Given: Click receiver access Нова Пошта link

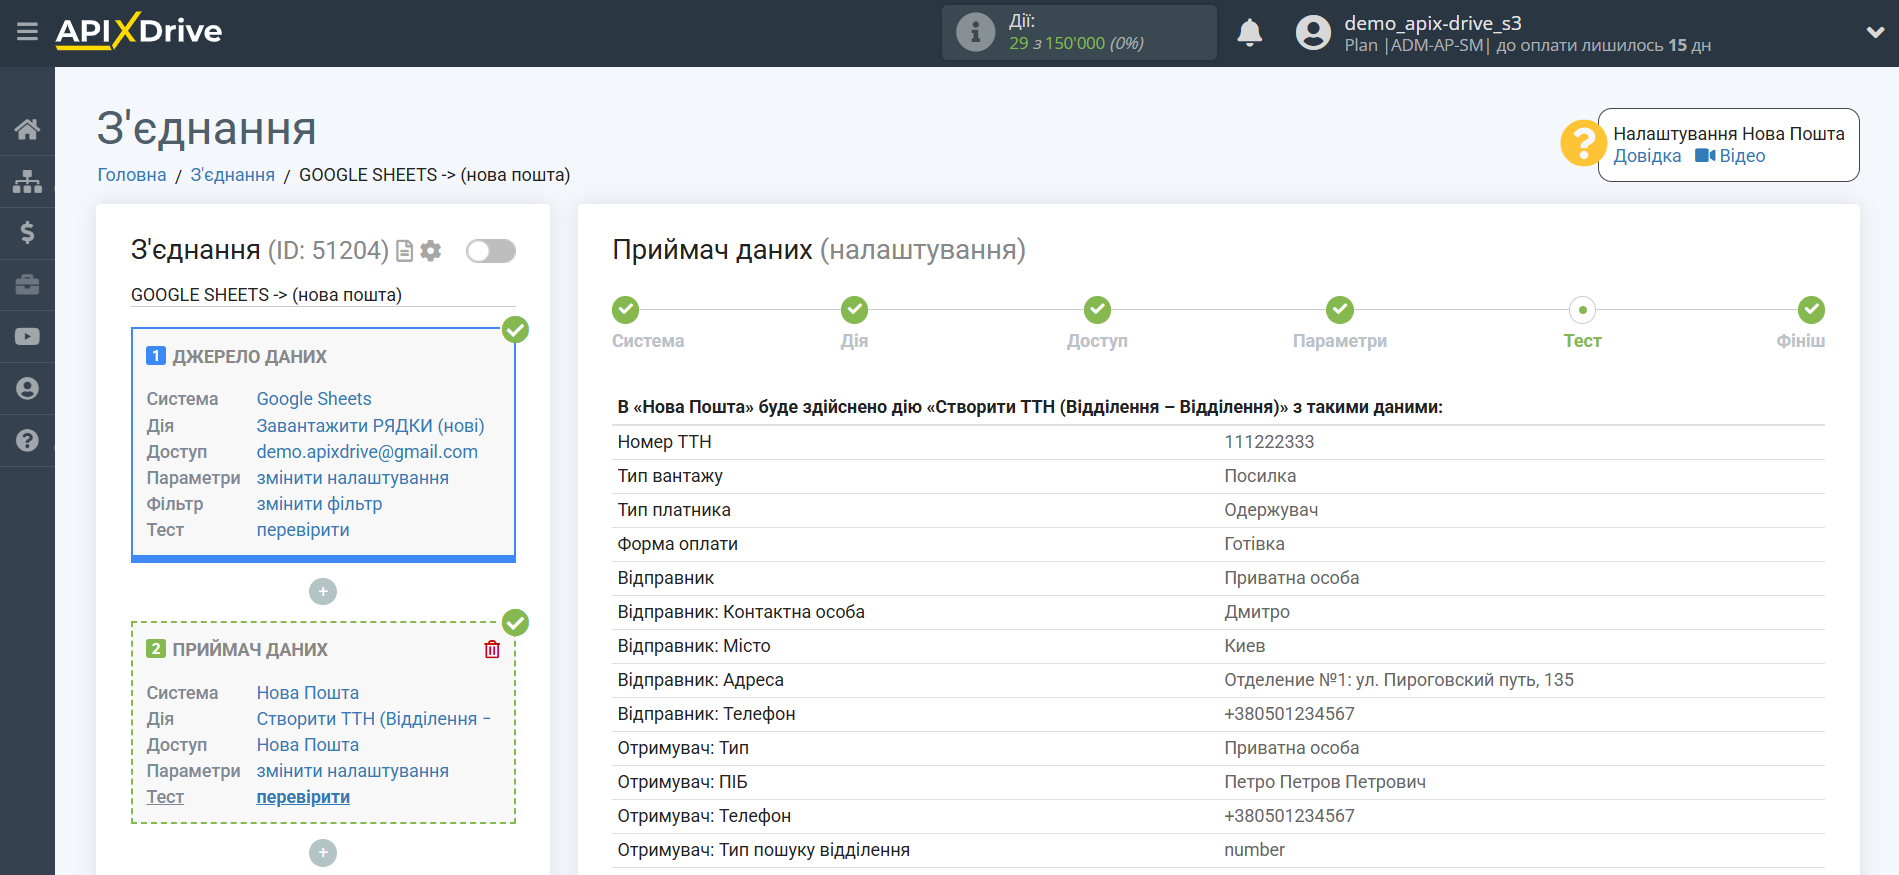Looking at the screenshot, I should (x=307, y=745).
